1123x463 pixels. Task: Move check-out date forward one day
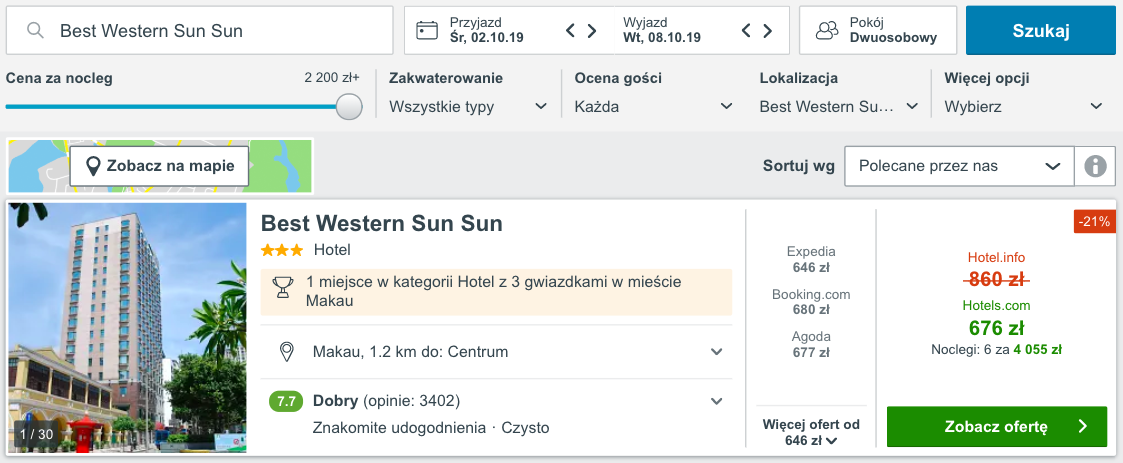(768, 31)
